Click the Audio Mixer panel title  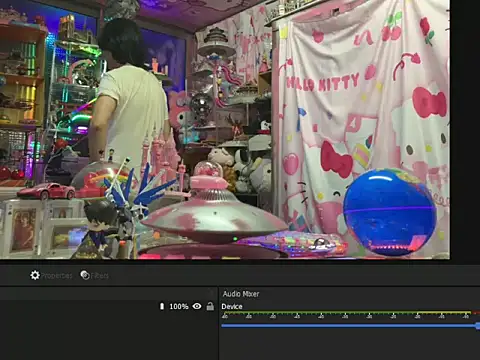(241, 294)
